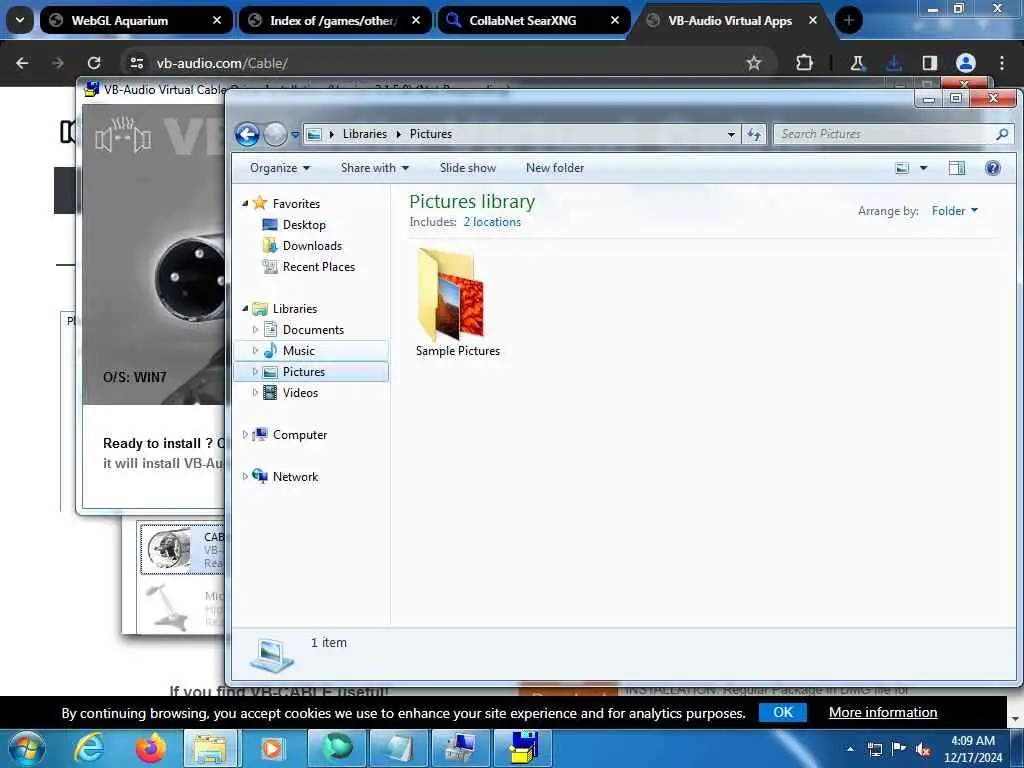
Task: Click Libraries in the address breadcrumb
Action: tap(364, 134)
